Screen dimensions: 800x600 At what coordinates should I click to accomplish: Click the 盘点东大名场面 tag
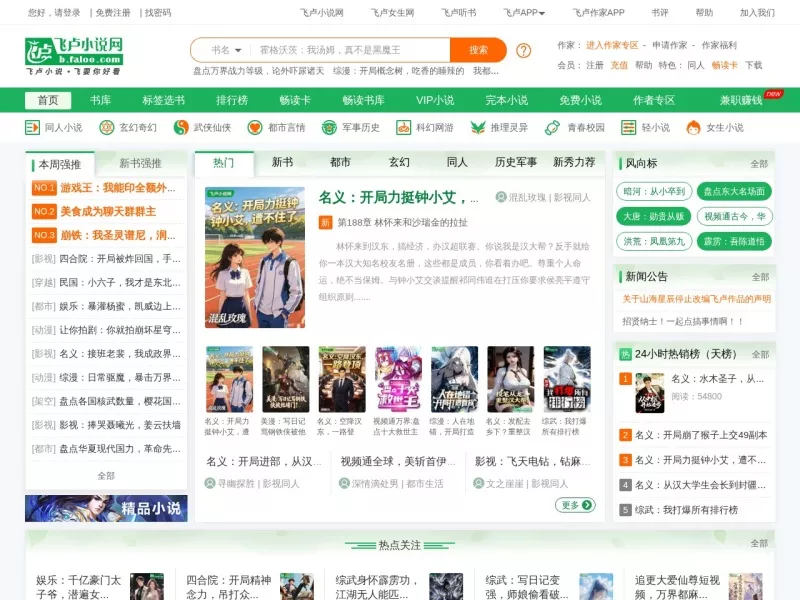[x=734, y=191]
